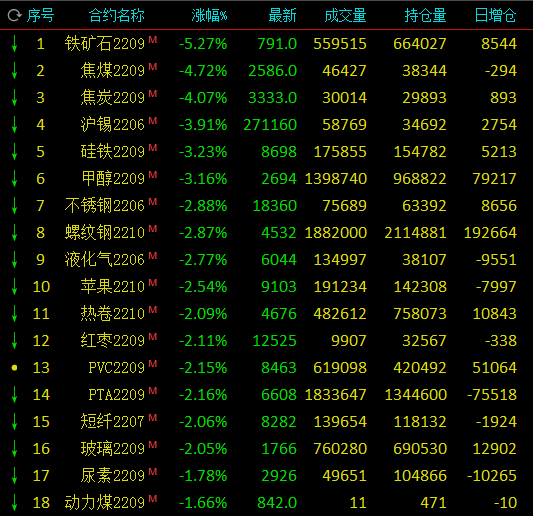Click the down-arrow indicator on row 2
This screenshot has height=516, width=533.
[x=14, y=71]
